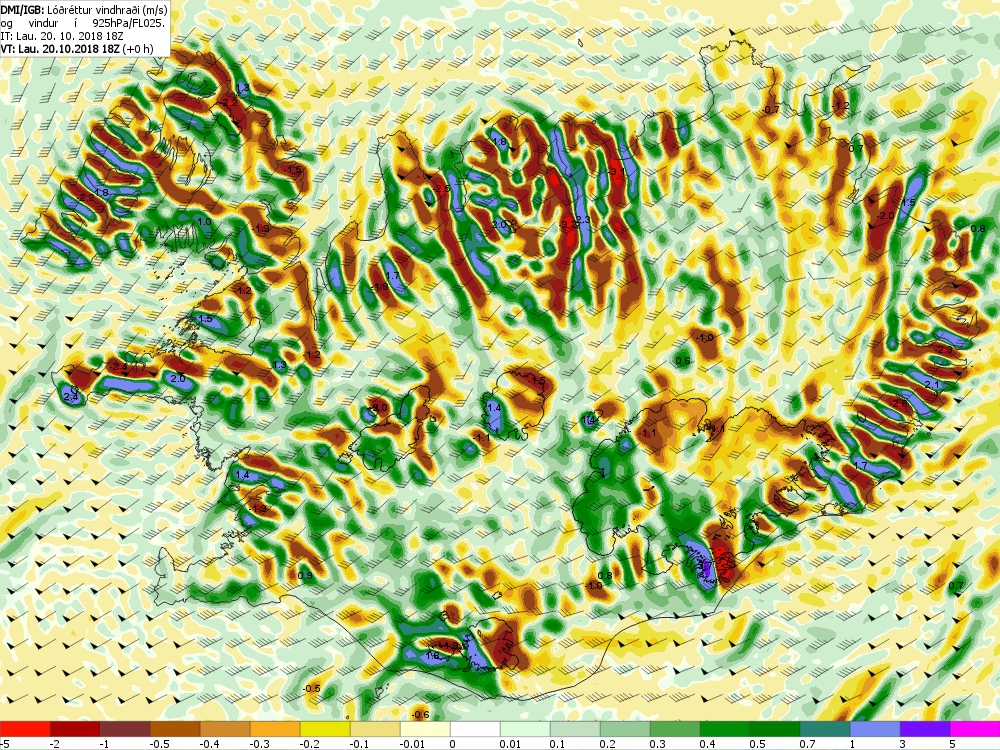Choose the green legend swatch above 0.4

coord(725,729)
